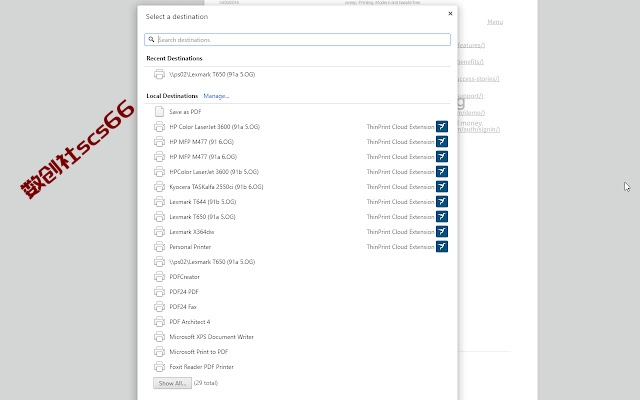This screenshot has height=400, width=640.
Task: Click printer icon beside Lexmark X364dw
Action: click(x=159, y=232)
